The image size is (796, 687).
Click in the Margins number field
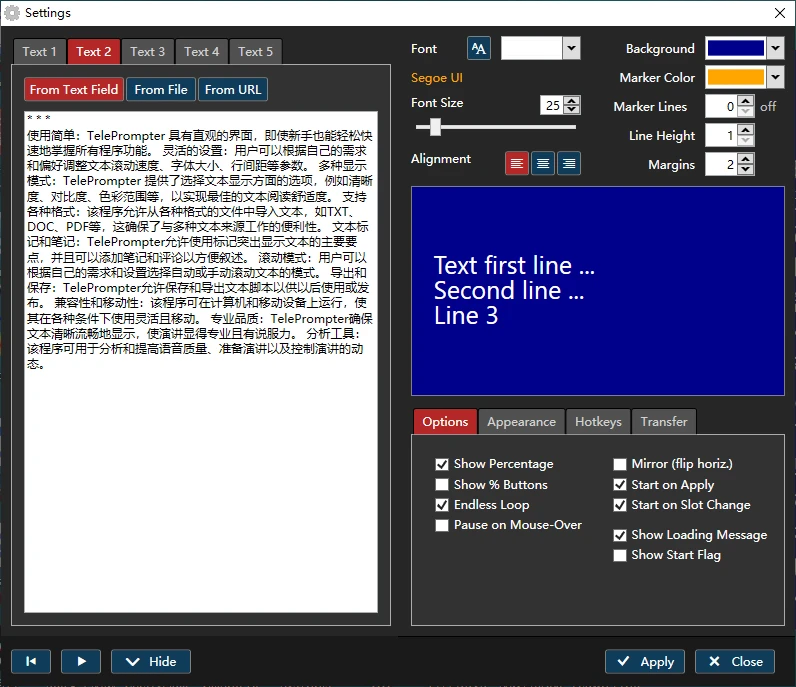pyautogui.click(x=721, y=164)
